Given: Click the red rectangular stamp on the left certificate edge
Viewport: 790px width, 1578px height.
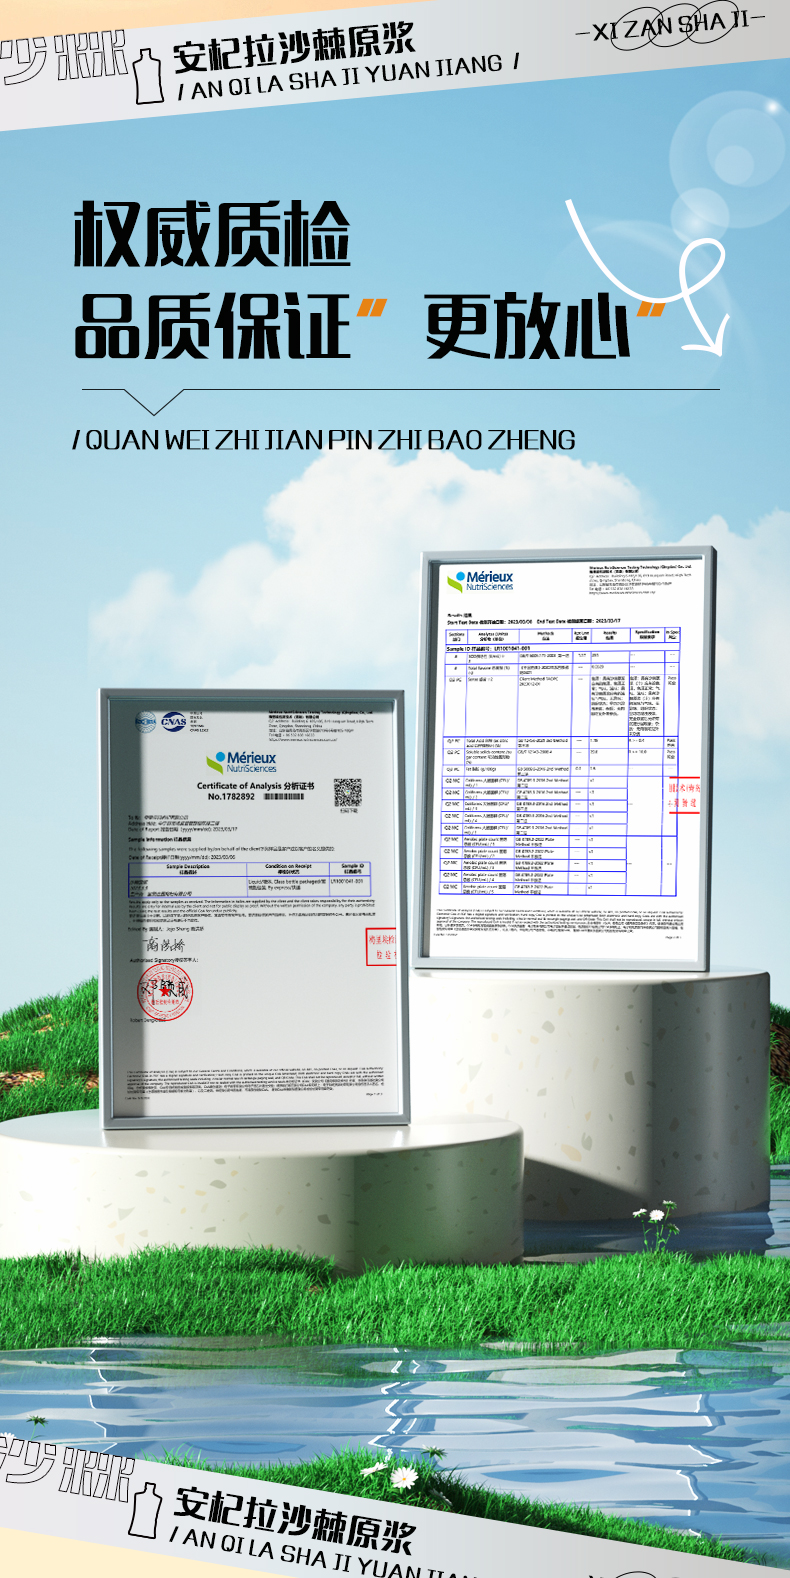Looking at the screenshot, I should point(381,947).
